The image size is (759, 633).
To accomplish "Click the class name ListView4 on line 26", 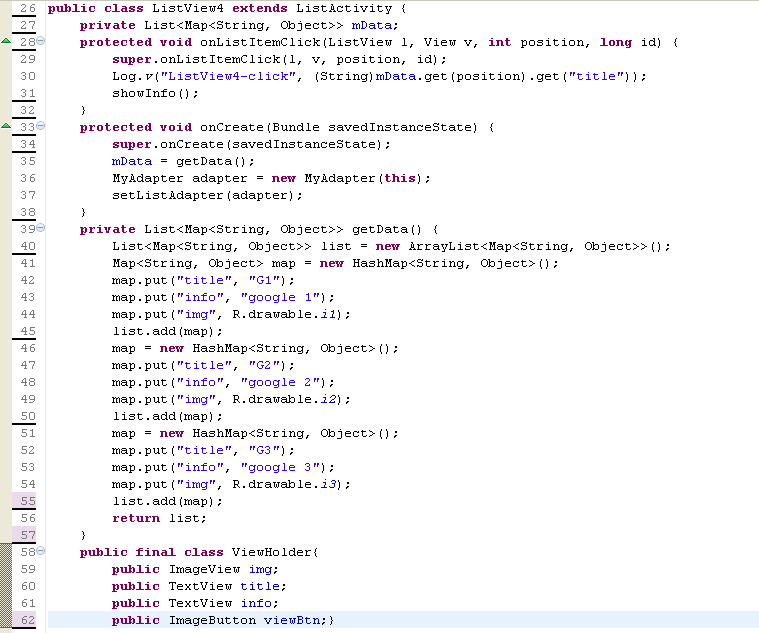I will [188, 8].
